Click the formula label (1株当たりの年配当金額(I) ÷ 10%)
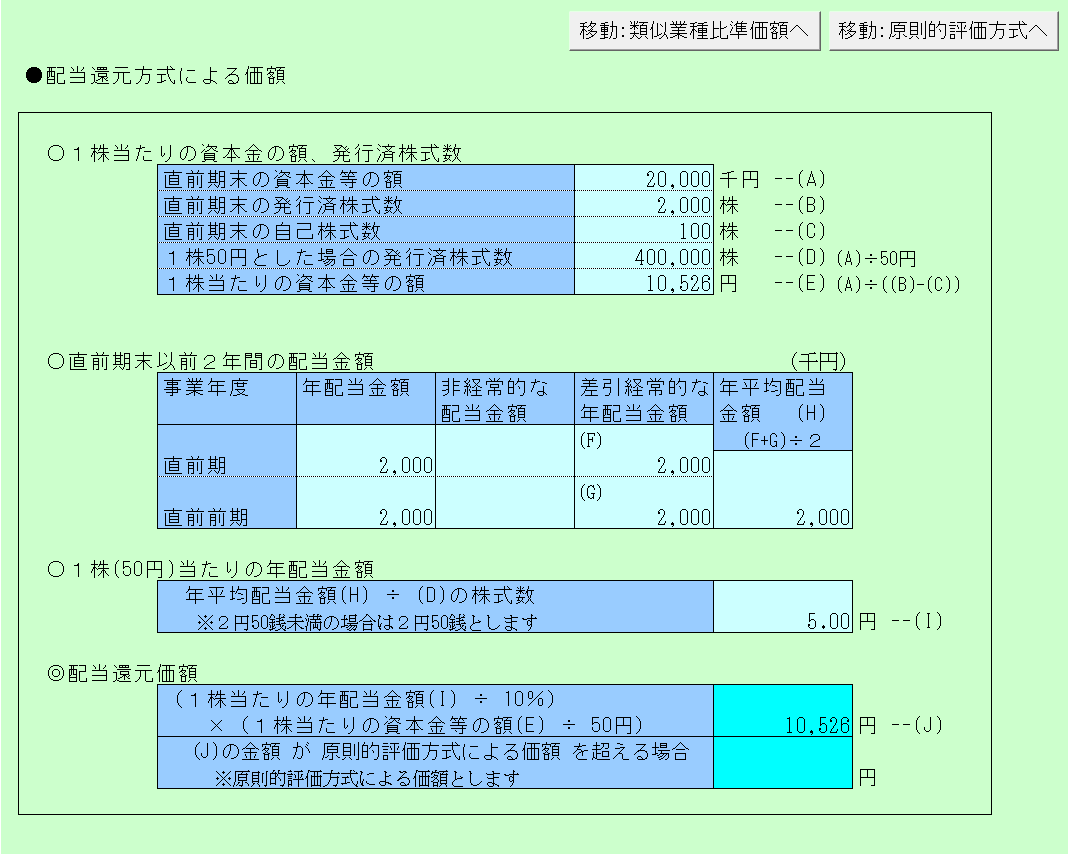Viewport: 1068px width, 854px height. pos(364,698)
